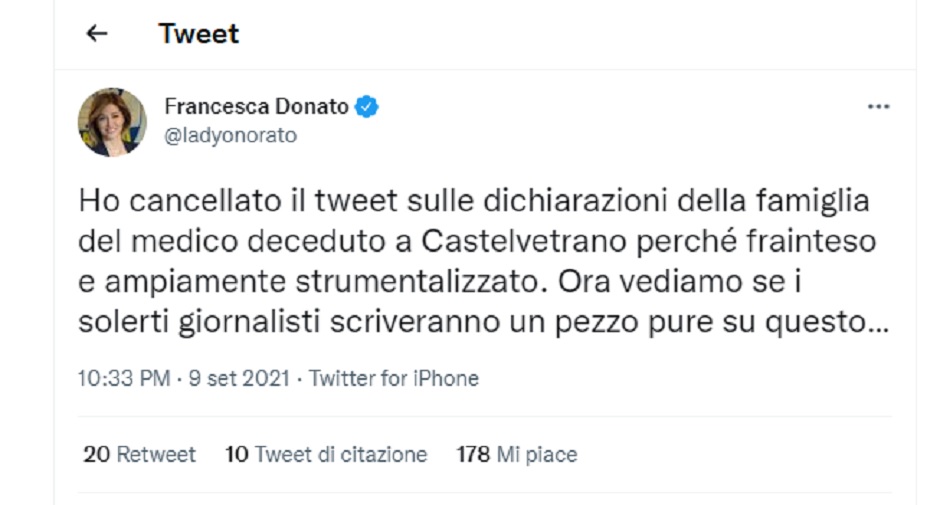Screen dimensions: 940x505
Task: Click the "Francesca Donato" display name
Action: (256, 107)
